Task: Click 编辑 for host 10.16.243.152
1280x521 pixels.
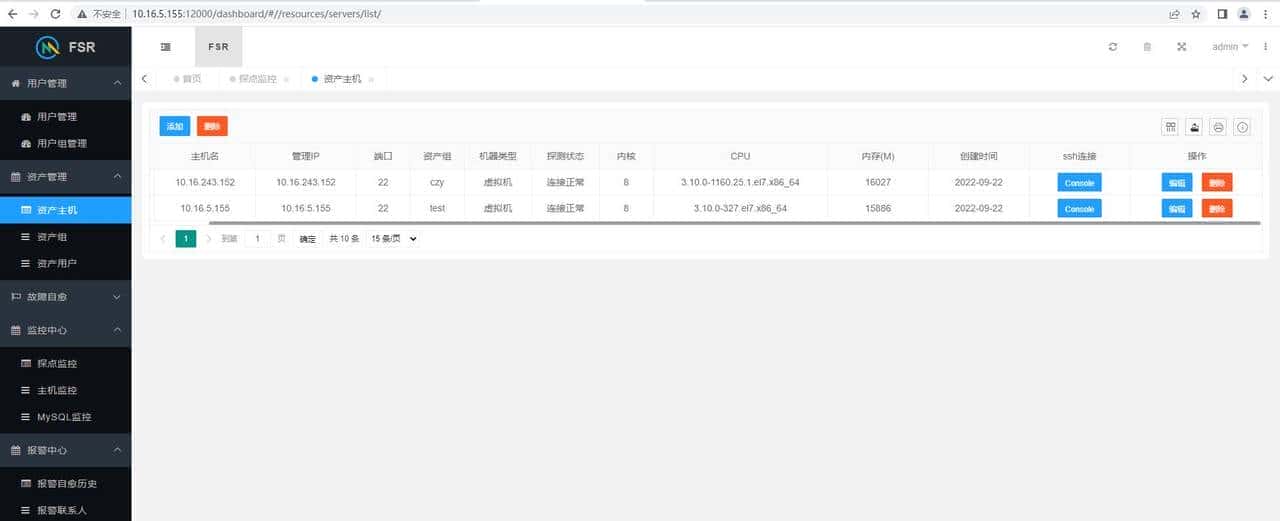Action: click(x=1177, y=182)
